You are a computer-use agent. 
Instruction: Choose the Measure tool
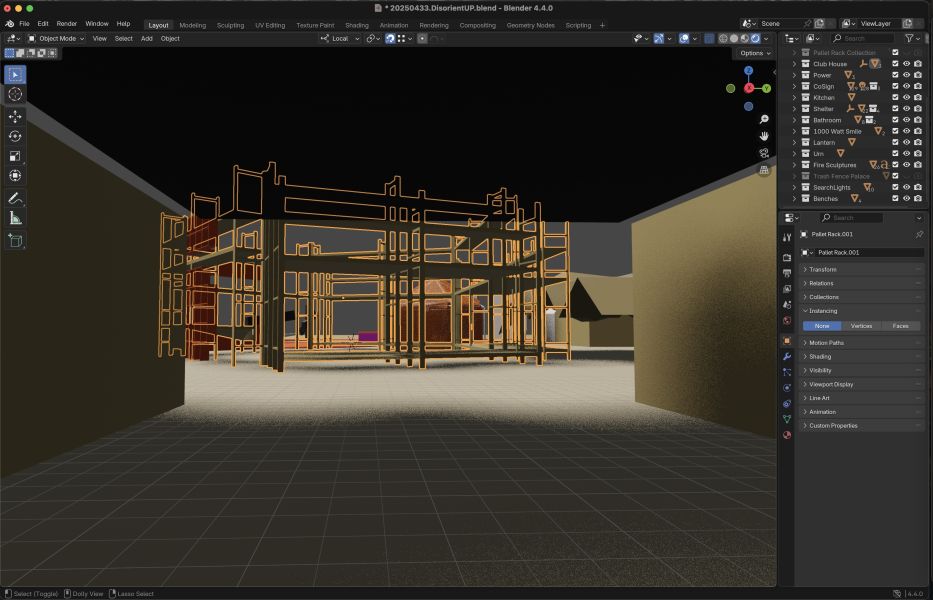point(15,218)
